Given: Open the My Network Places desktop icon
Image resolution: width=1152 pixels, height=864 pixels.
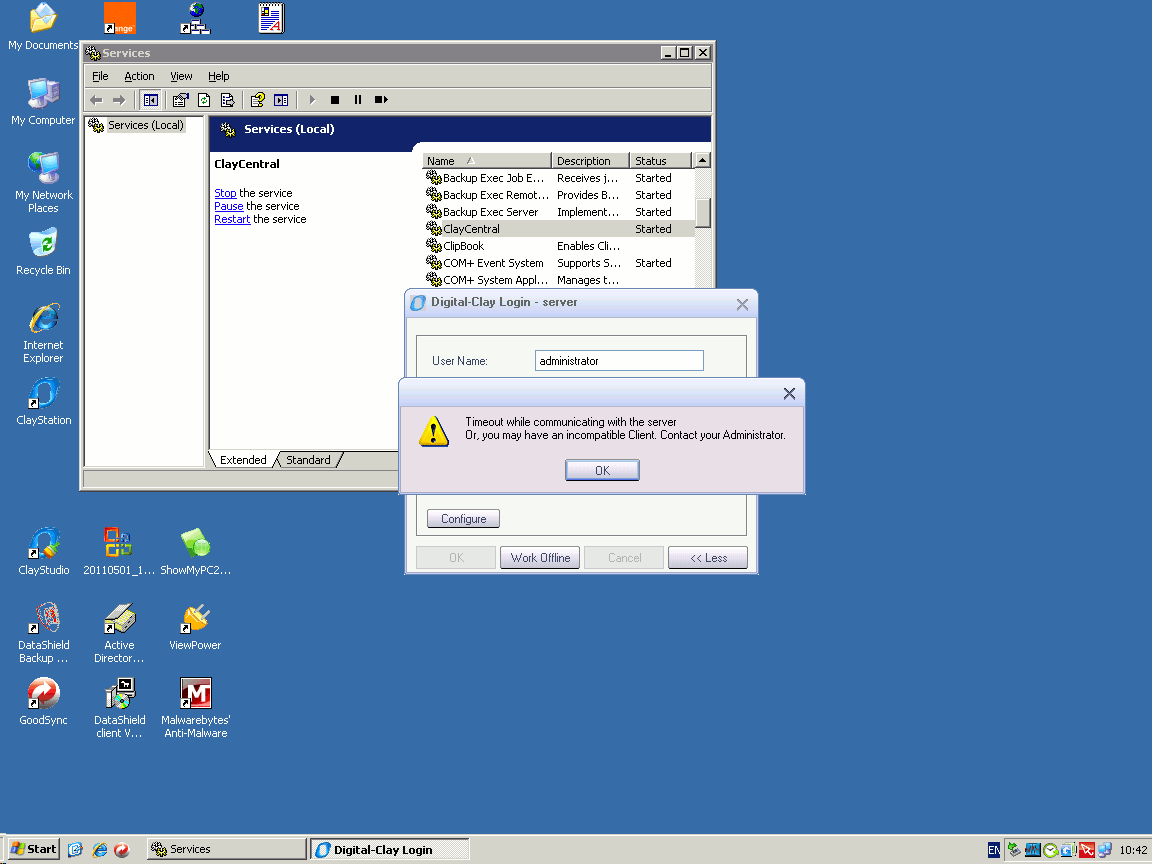Looking at the screenshot, I should coord(43,182).
